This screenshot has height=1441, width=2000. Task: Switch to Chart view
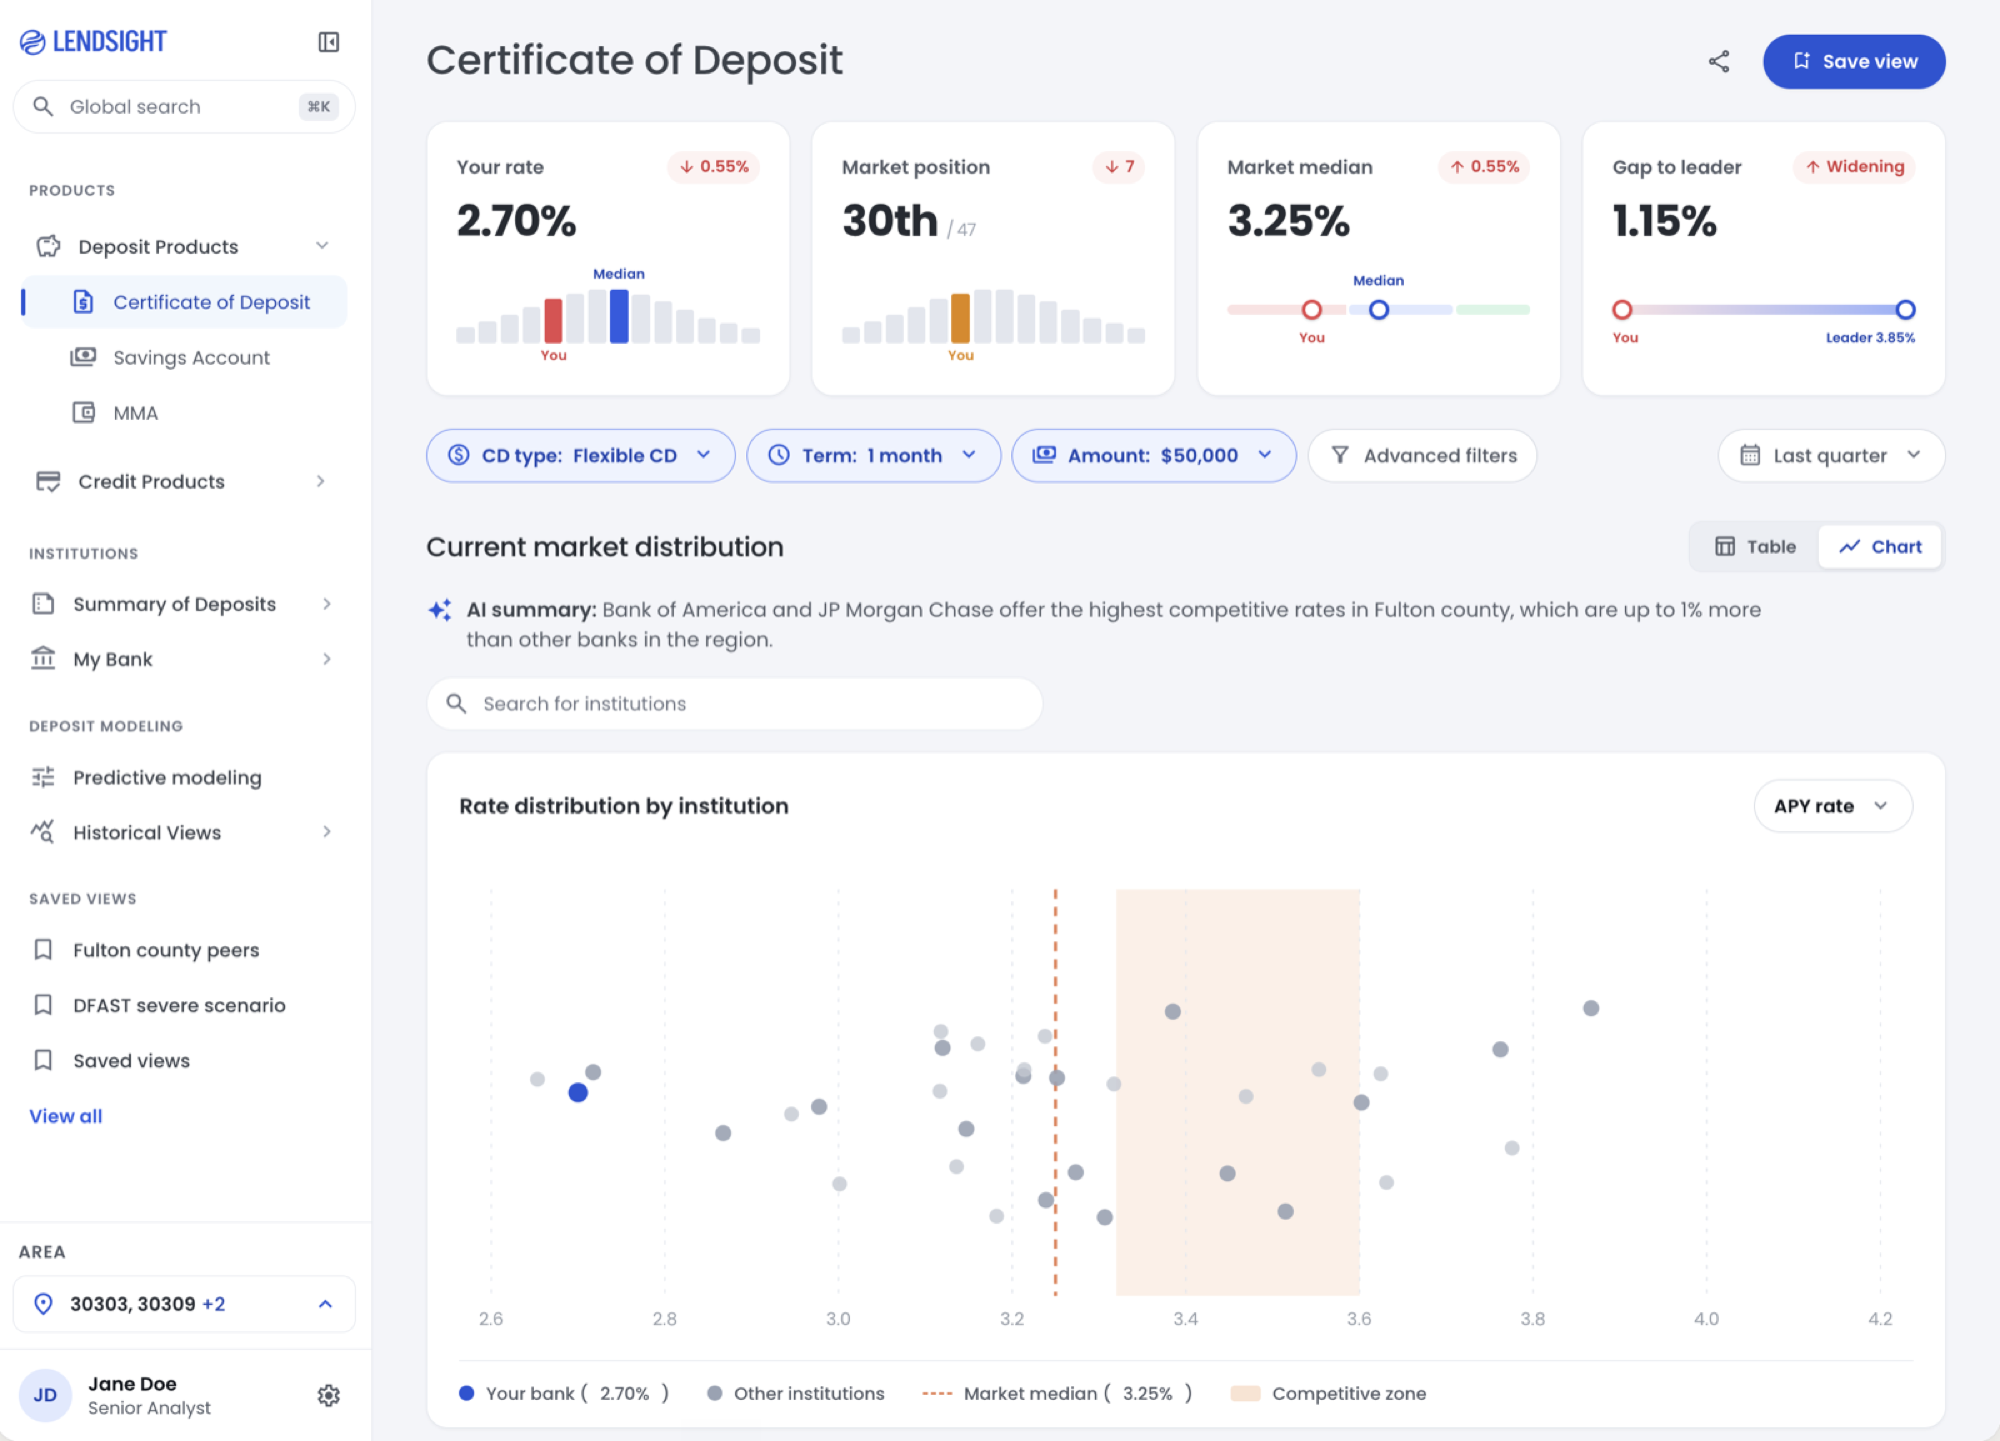(1880, 546)
